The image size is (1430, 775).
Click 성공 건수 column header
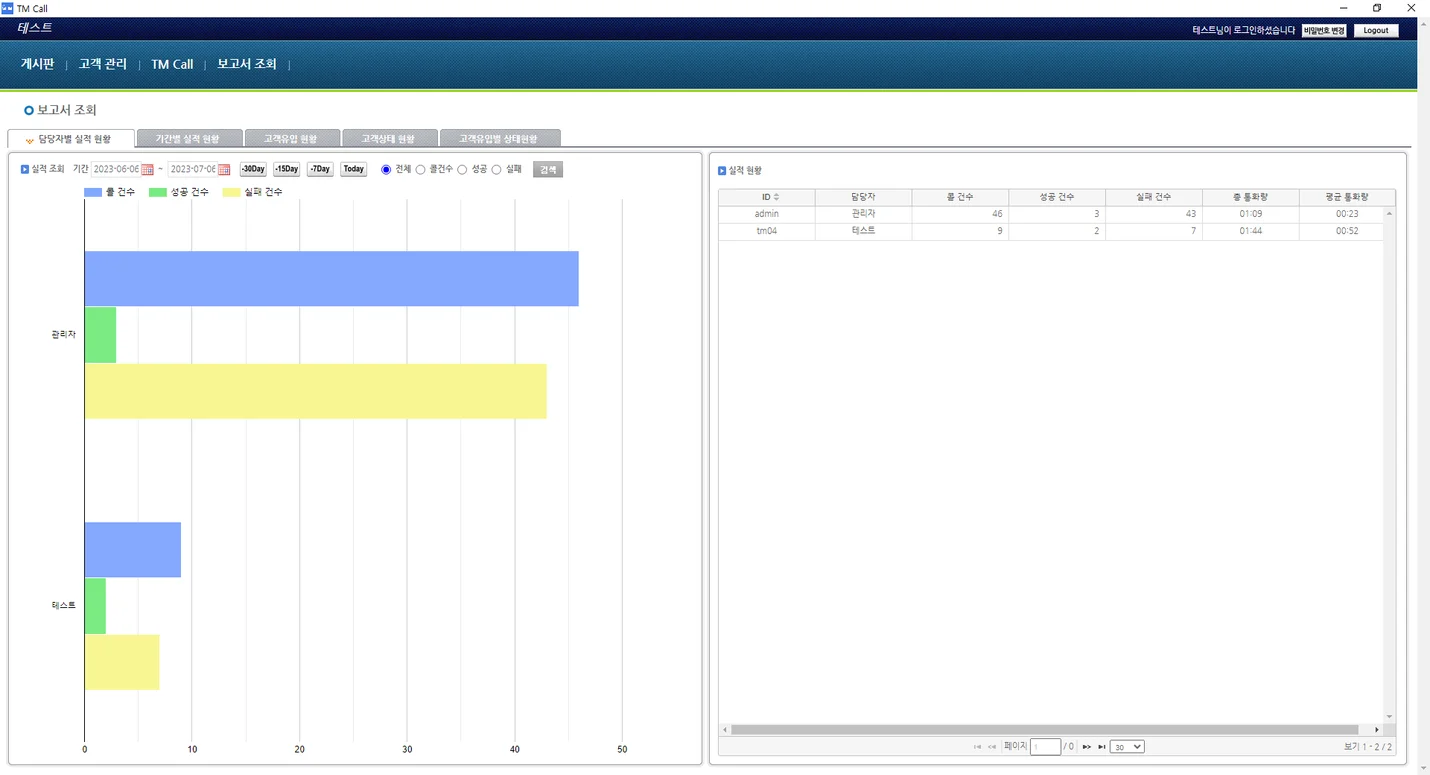coord(1057,197)
